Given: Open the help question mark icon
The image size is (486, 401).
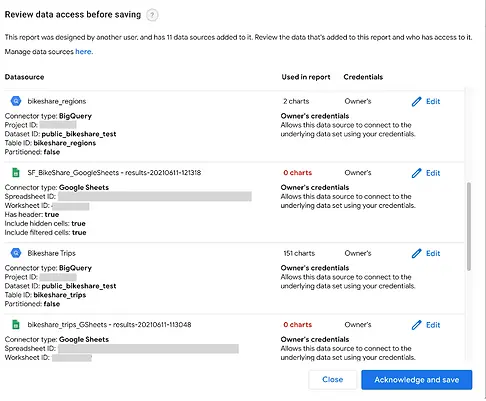Looking at the screenshot, I should coord(152,15).
